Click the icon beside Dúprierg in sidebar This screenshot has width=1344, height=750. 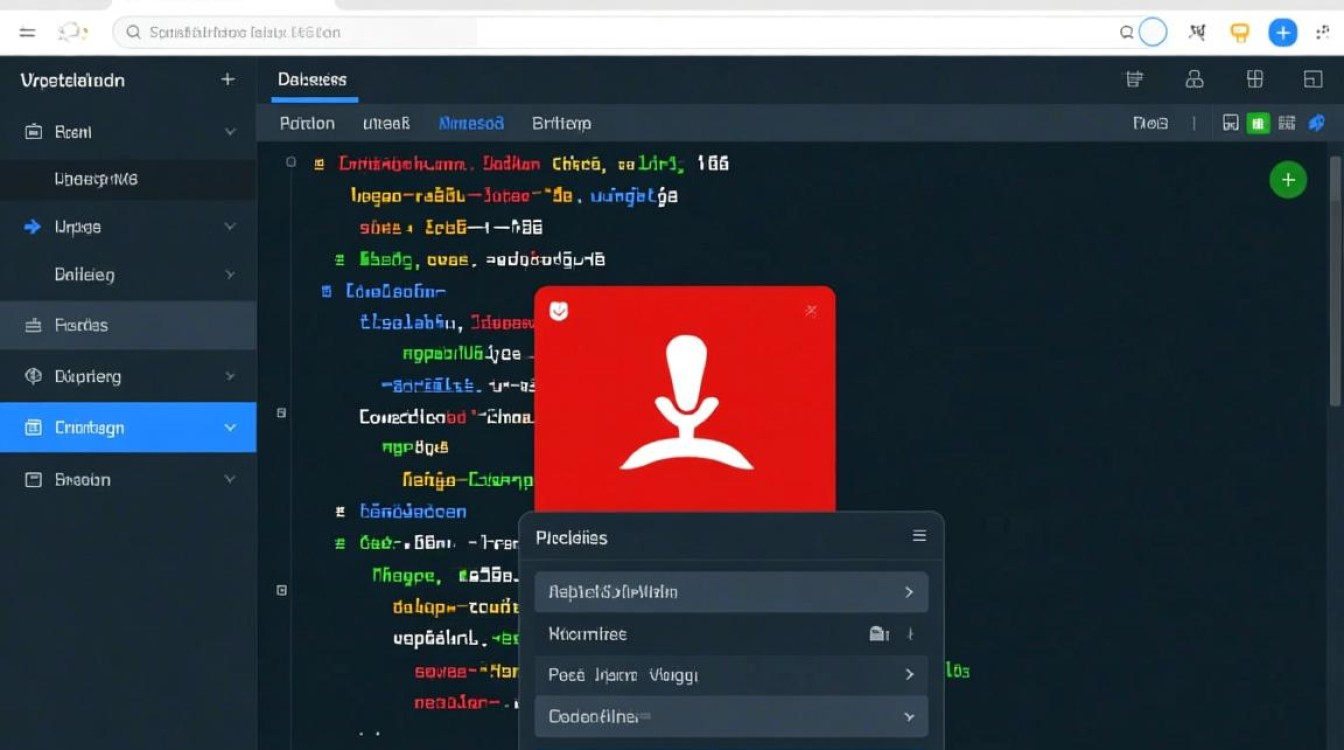click(33, 377)
